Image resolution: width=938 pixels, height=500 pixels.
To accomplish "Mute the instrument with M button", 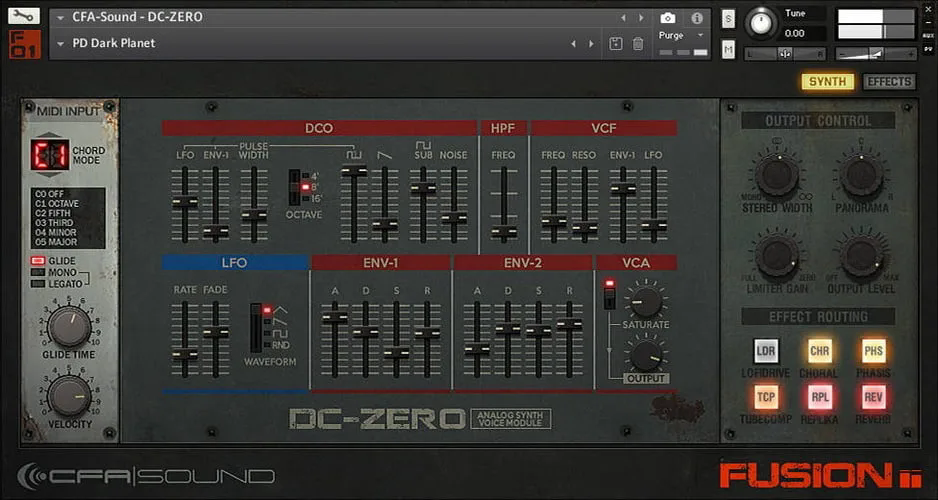I will [728, 50].
